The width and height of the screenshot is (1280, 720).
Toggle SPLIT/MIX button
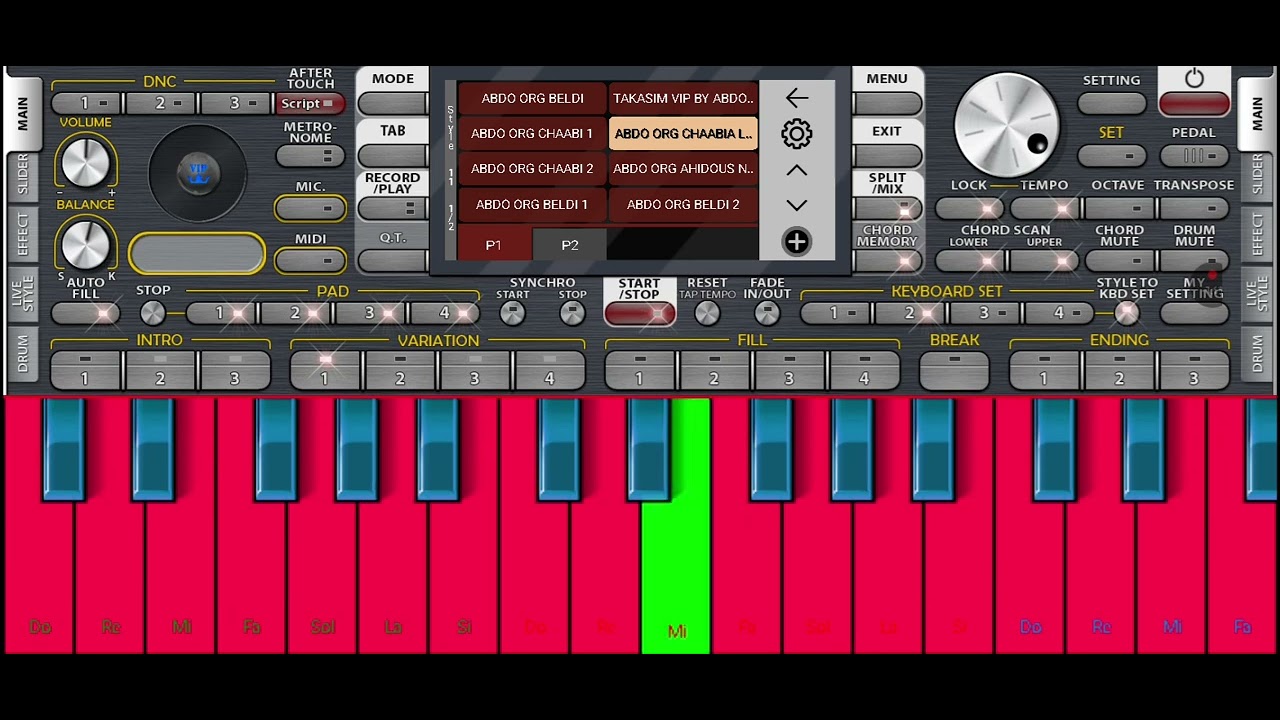click(887, 209)
